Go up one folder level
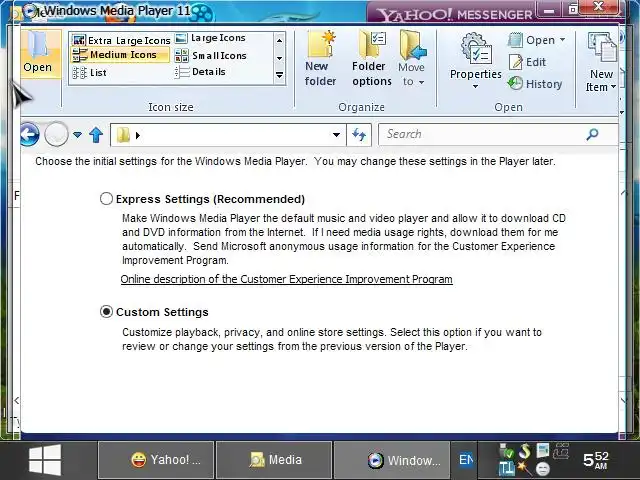 pyautogui.click(x=96, y=135)
